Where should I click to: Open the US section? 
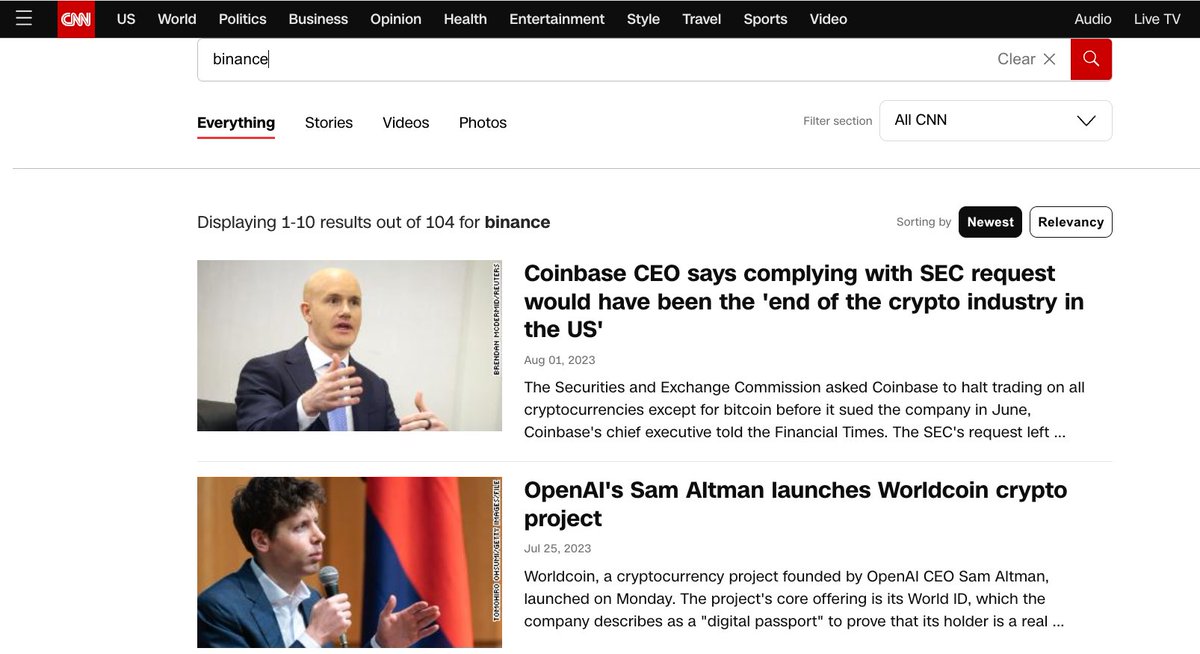point(126,19)
